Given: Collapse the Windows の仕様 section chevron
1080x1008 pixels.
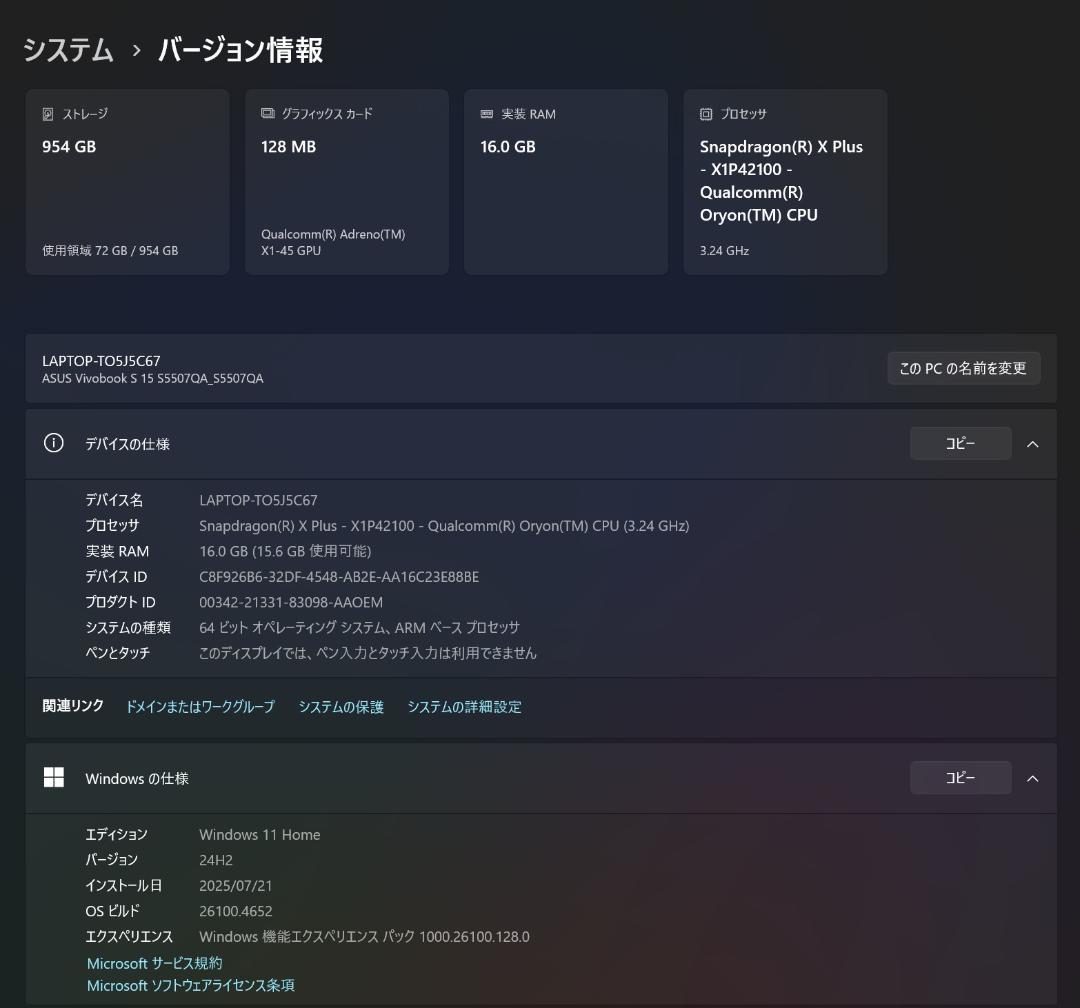Looking at the screenshot, I should [1033, 778].
